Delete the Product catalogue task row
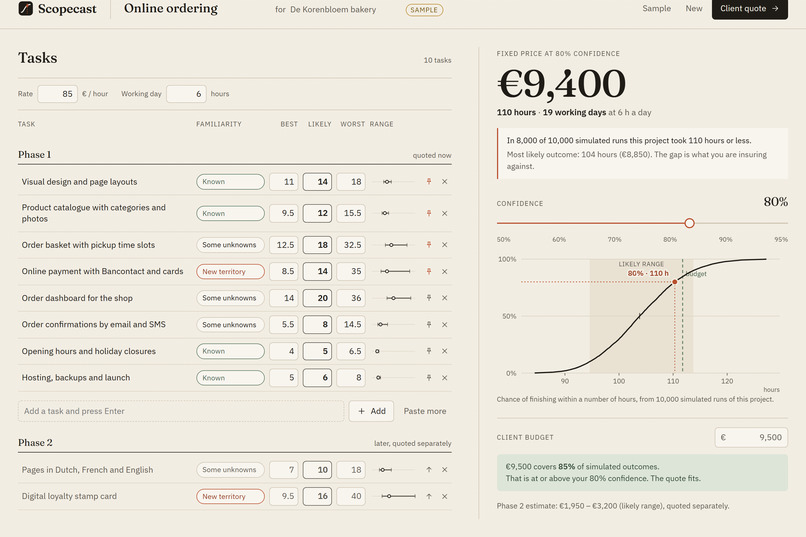The width and height of the screenshot is (806, 537). pos(445,213)
